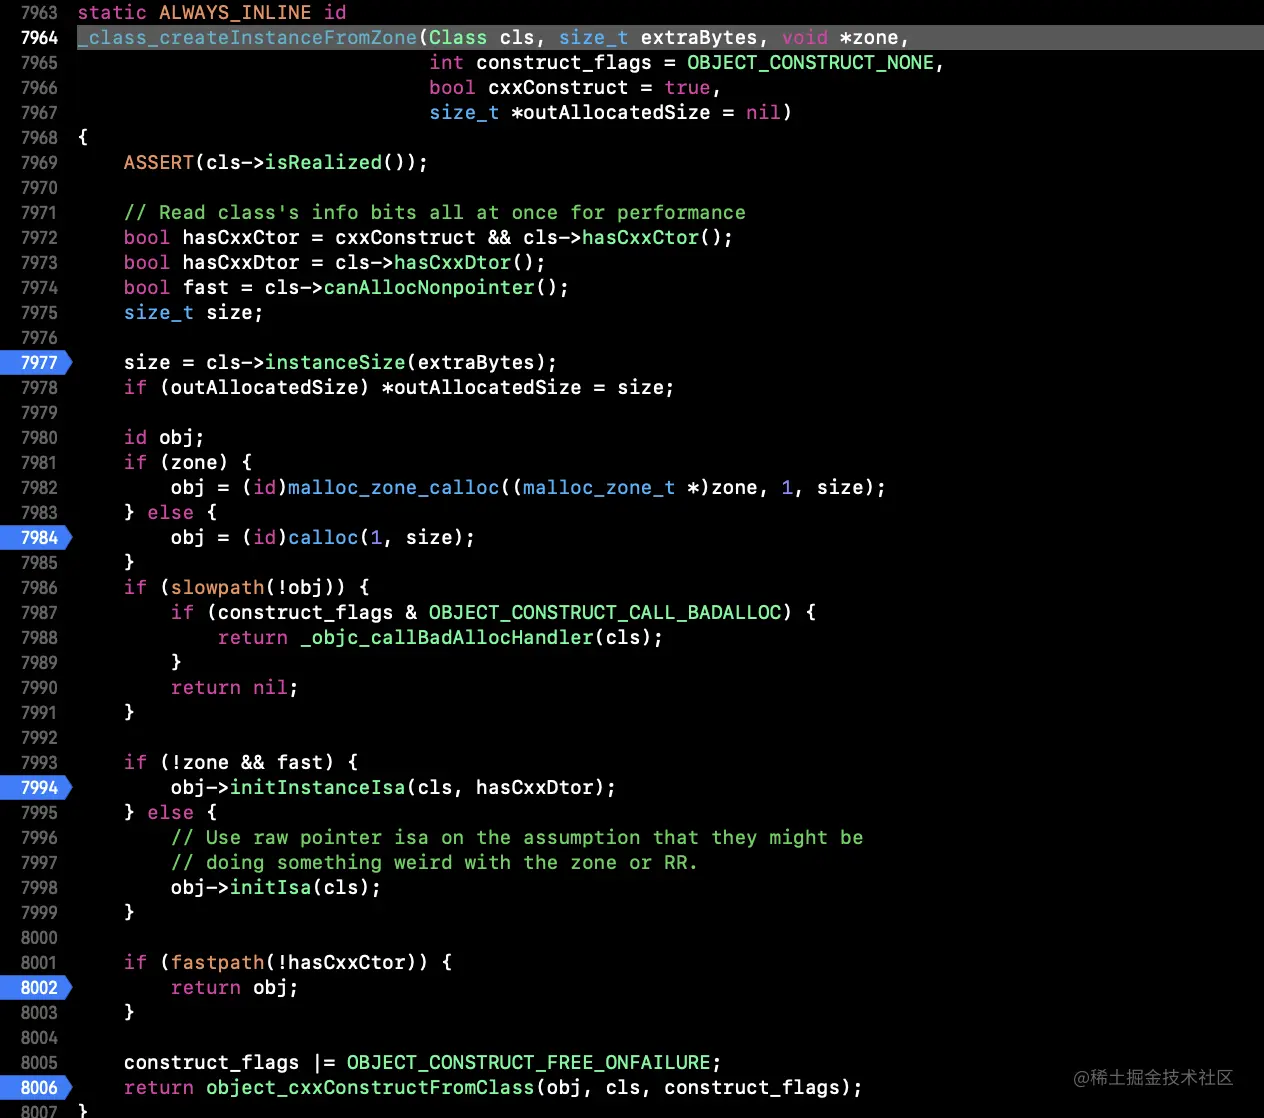Click the ASSERT macro call
The width and height of the screenshot is (1264, 1118).
point(159,162)
